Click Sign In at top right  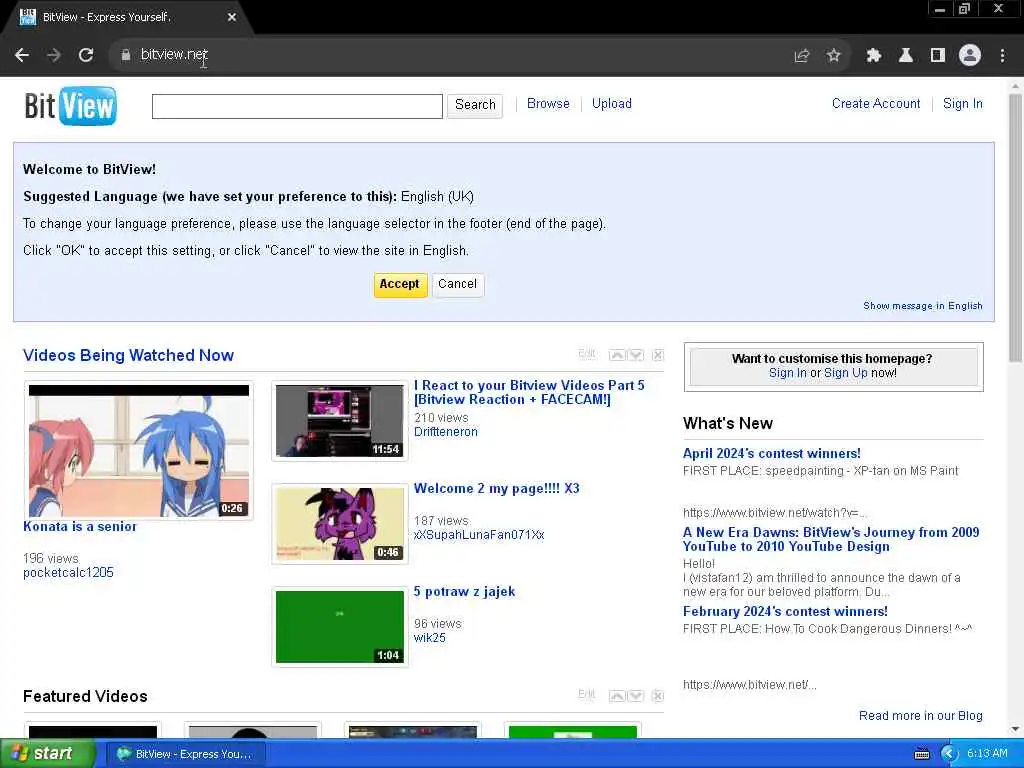[x=963, y=104]
